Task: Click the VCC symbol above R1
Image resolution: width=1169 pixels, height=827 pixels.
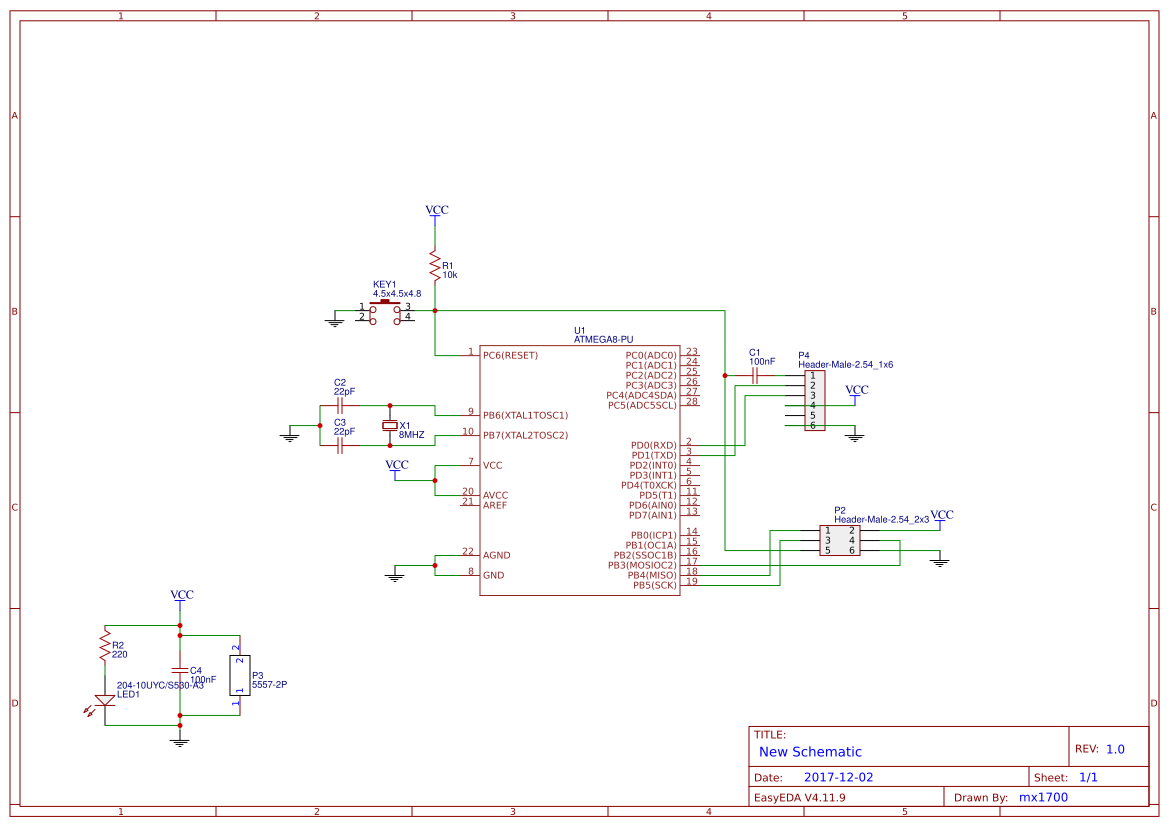Action: pos(435,210)
